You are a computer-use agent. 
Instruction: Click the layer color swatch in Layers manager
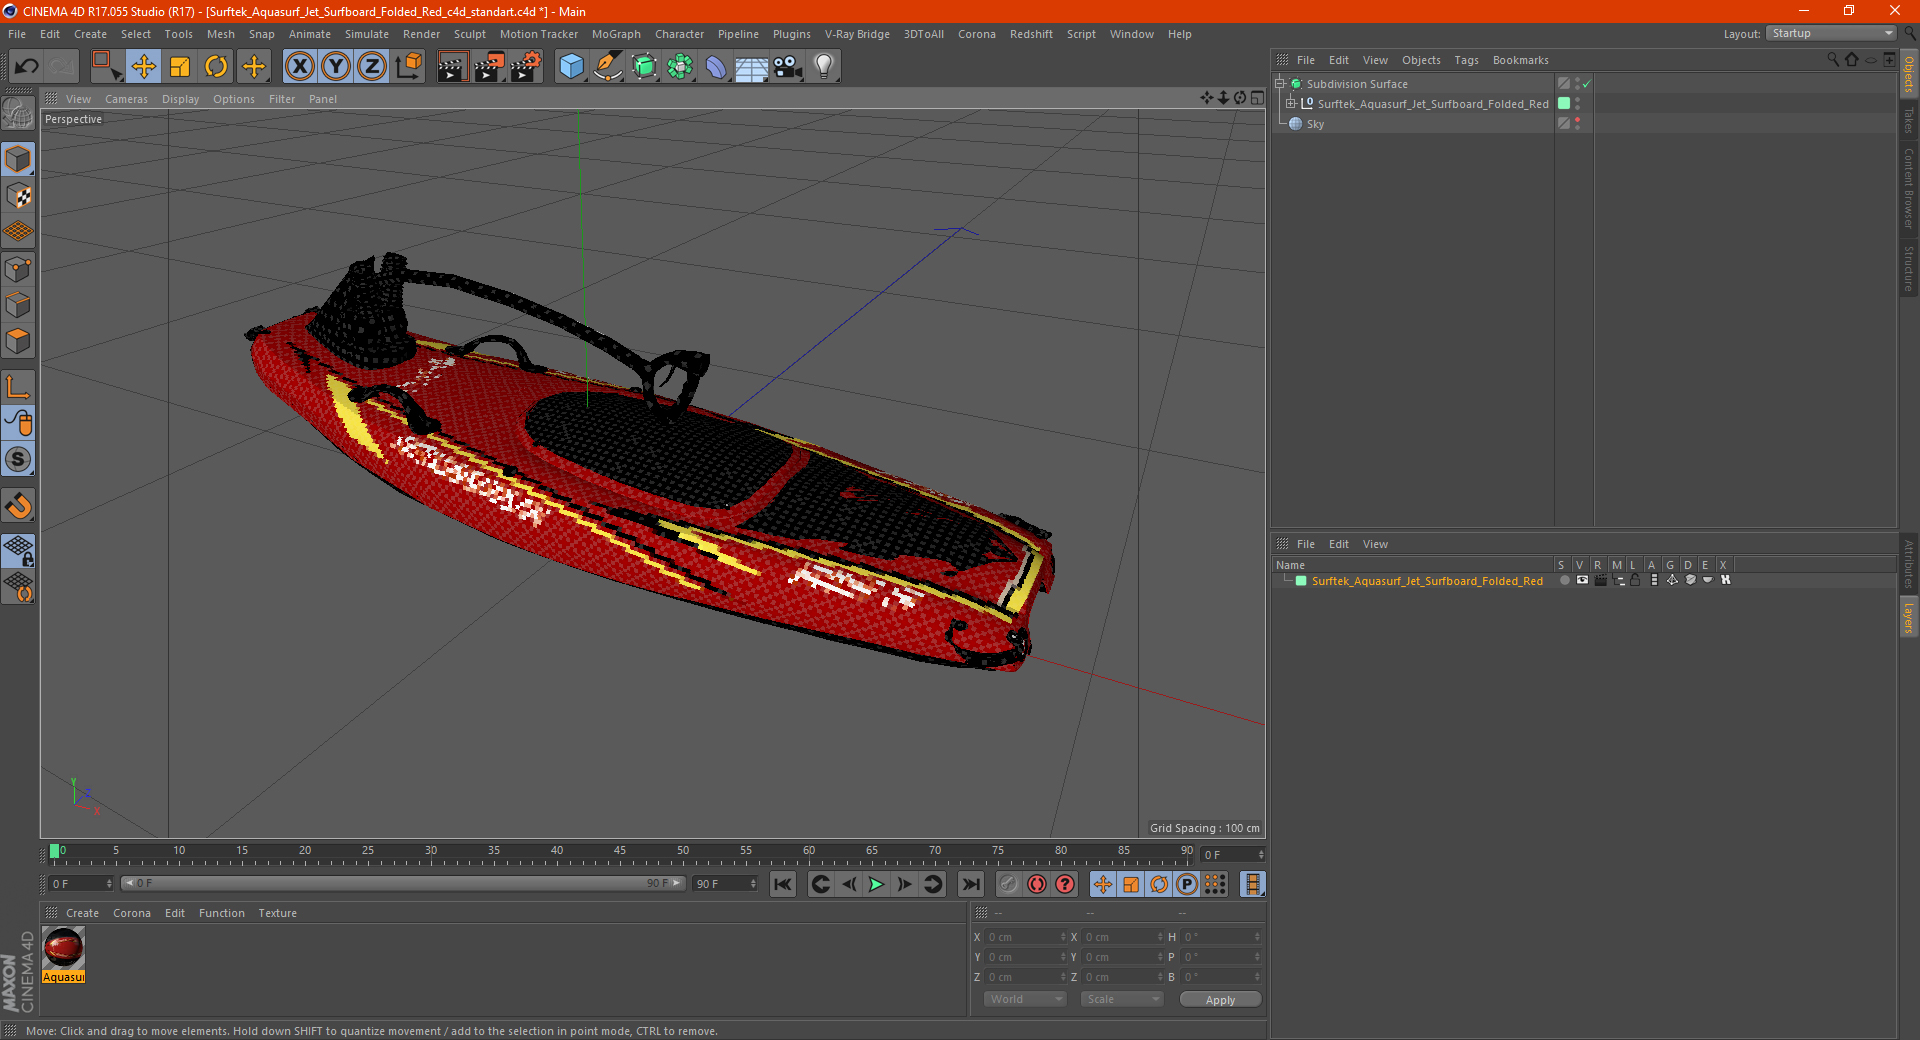(1301, 581)
